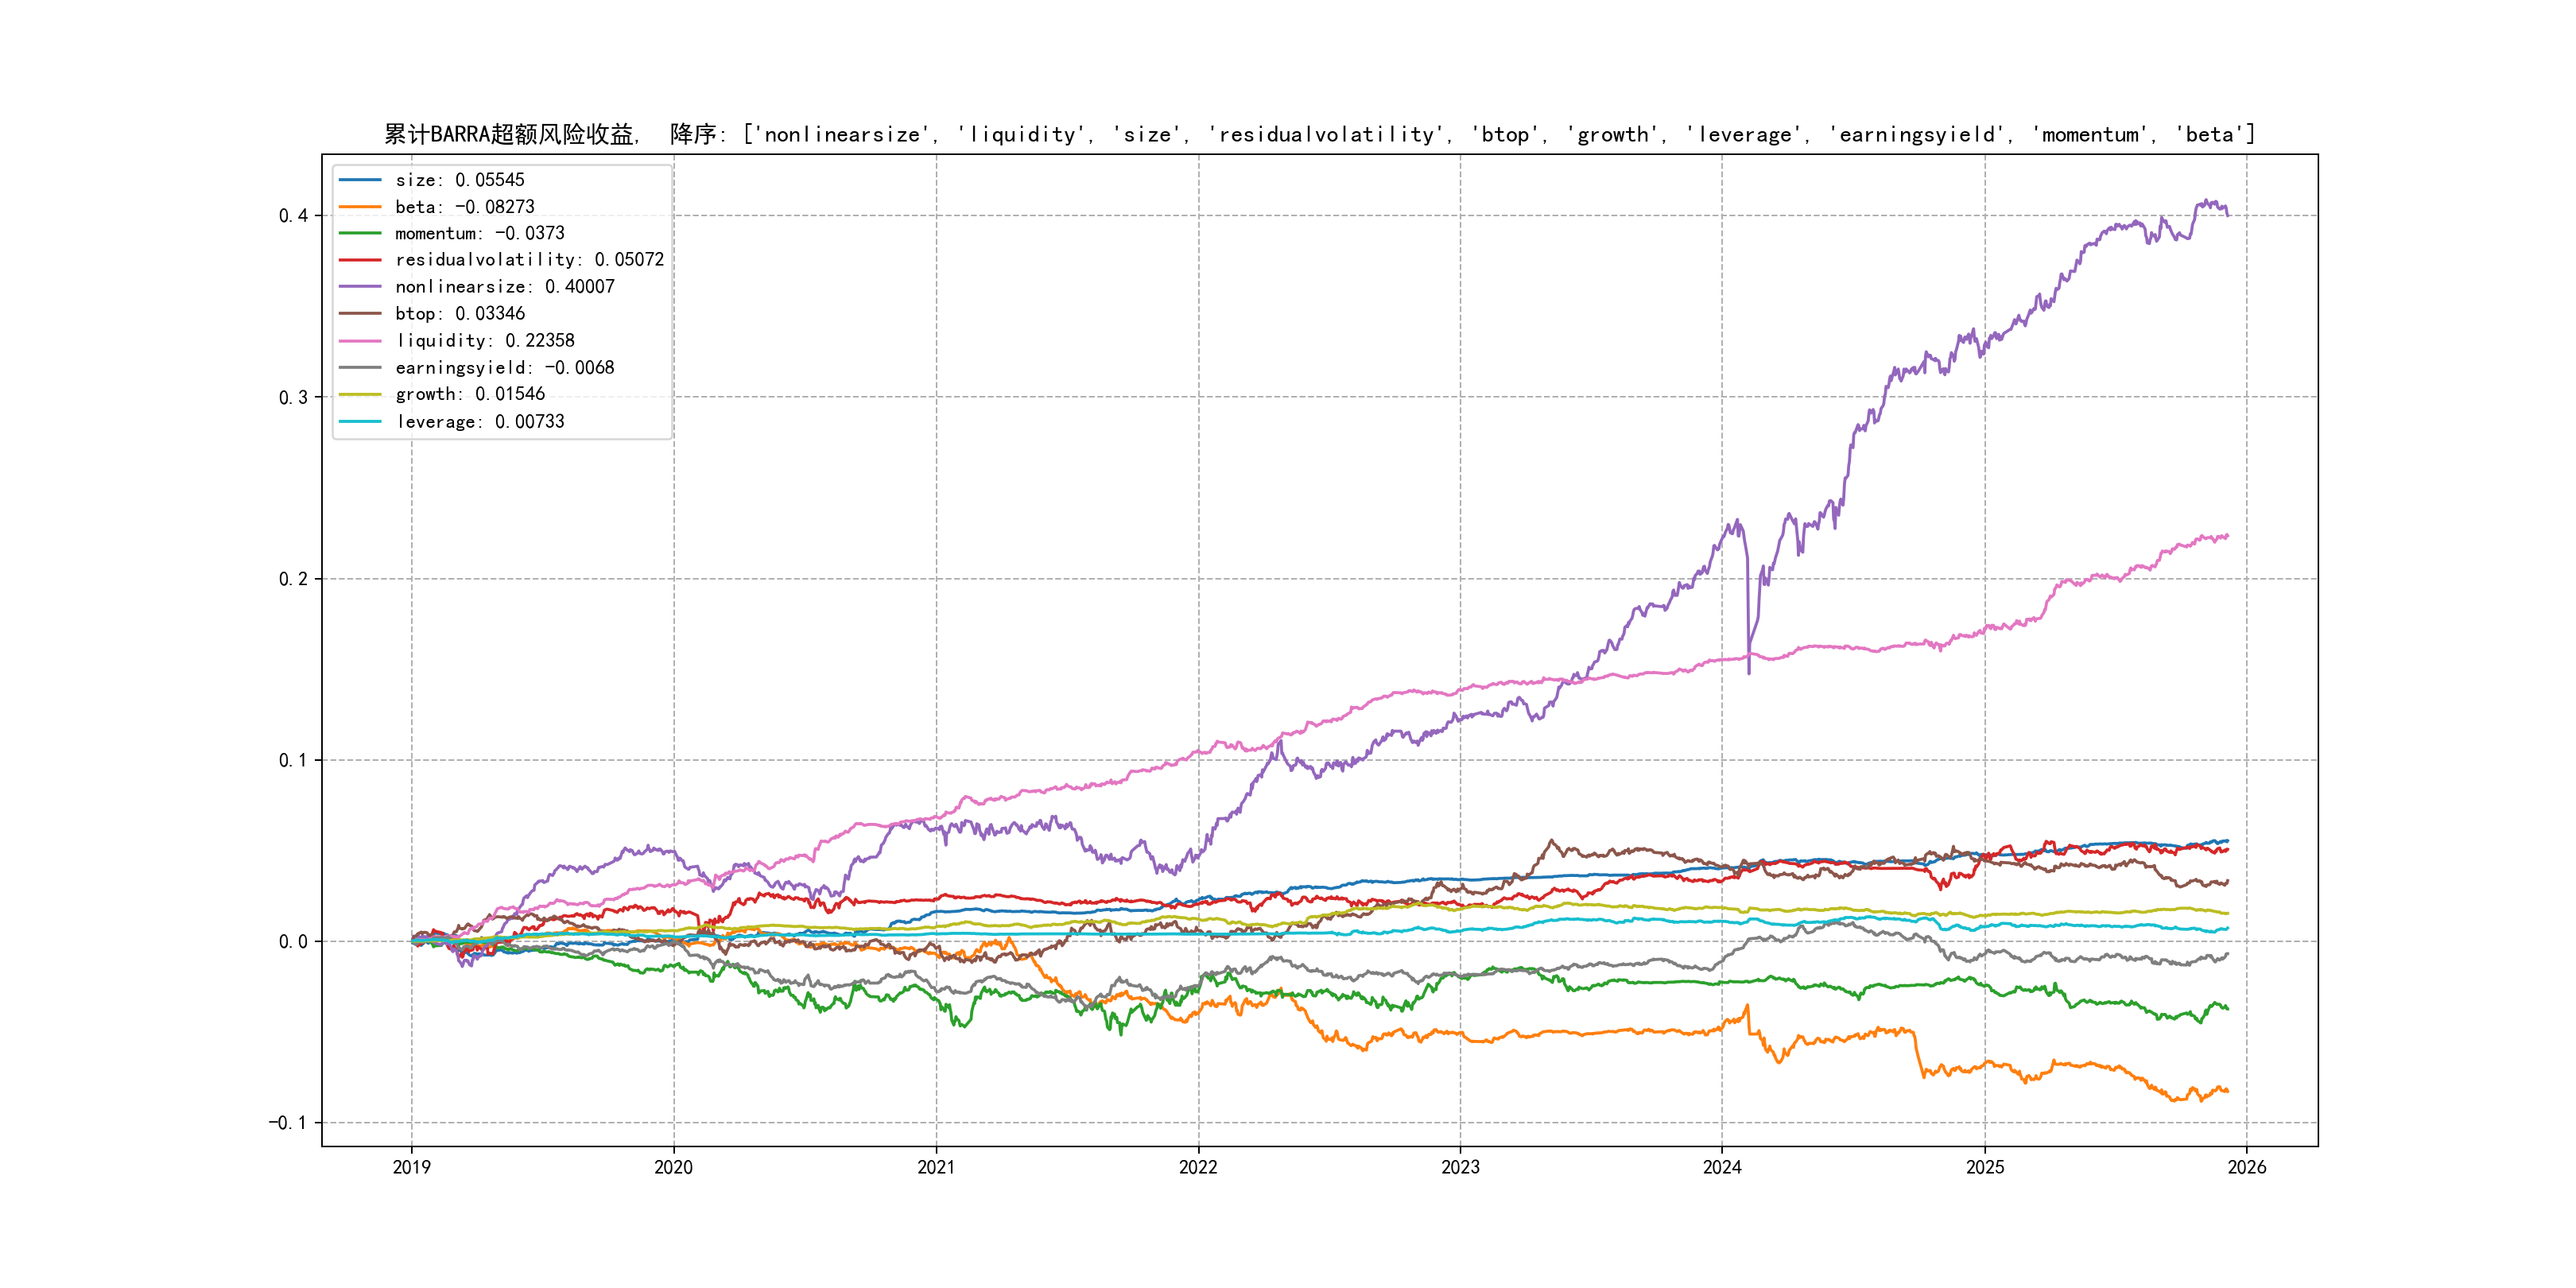Click the cyan leverage legend line swatch
The image size is (2576, 1288).
tap(360, 422)
